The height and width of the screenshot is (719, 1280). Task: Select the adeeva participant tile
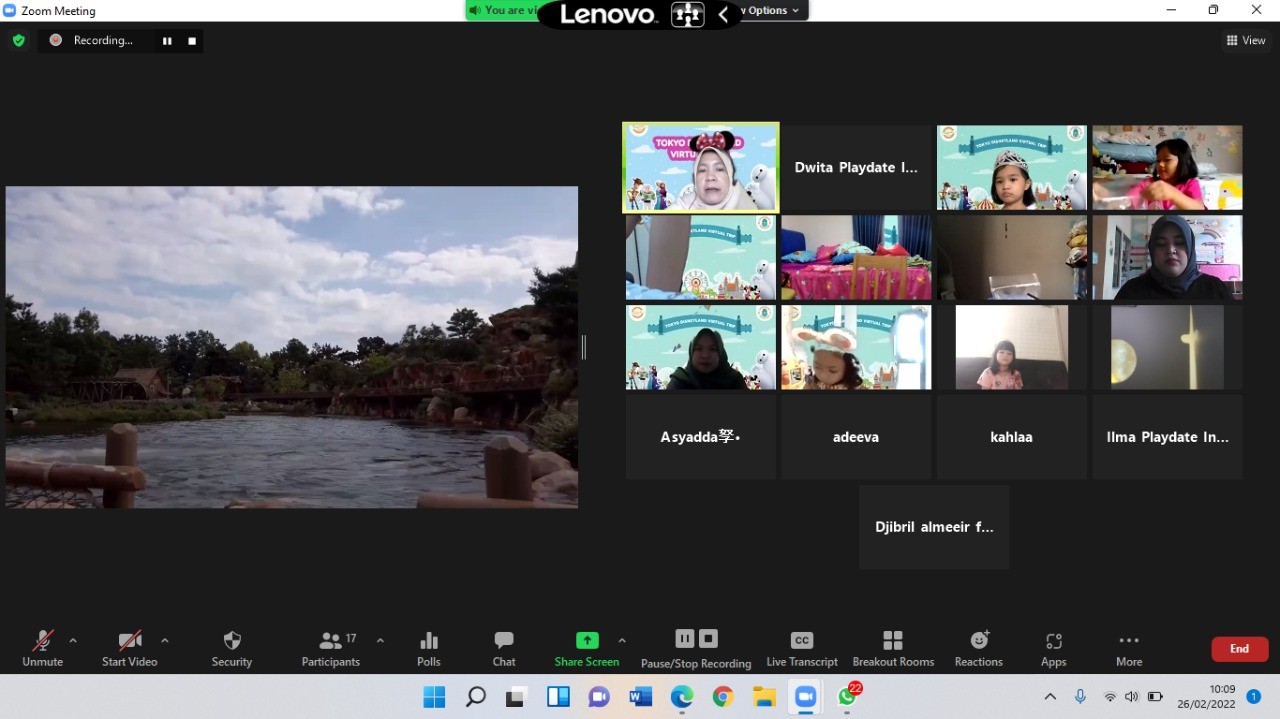[856, 437]
